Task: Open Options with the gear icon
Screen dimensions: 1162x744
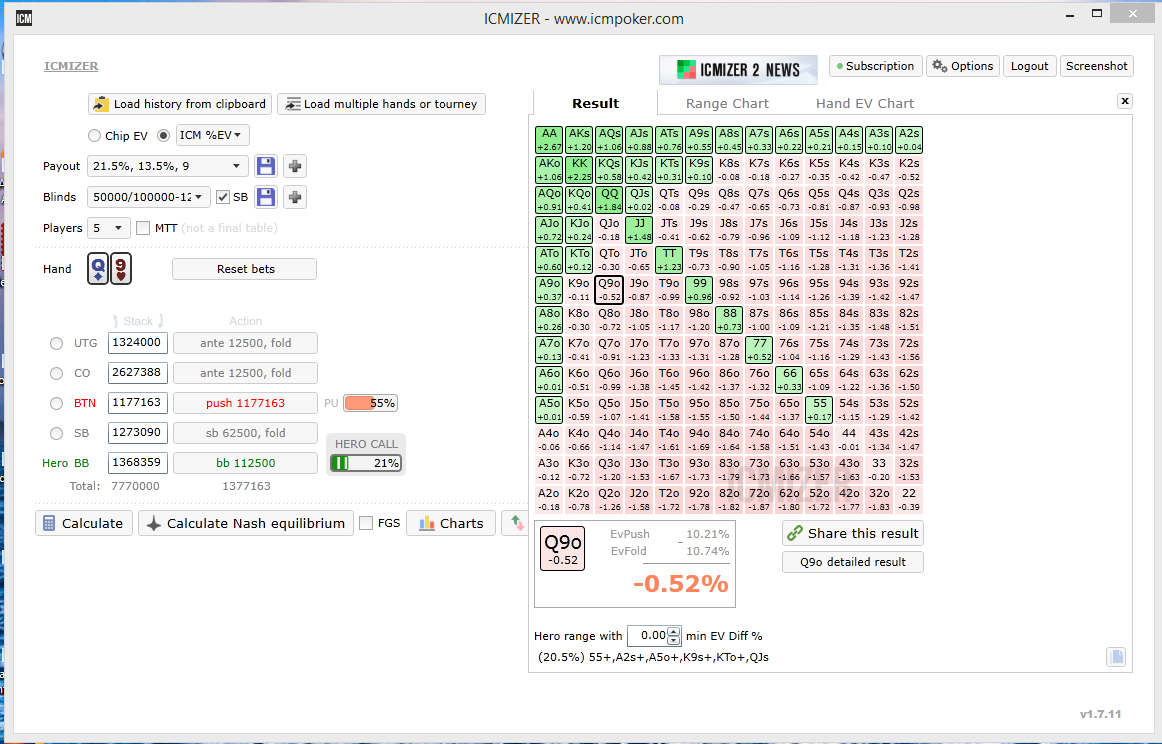Action: coord(963,66)
